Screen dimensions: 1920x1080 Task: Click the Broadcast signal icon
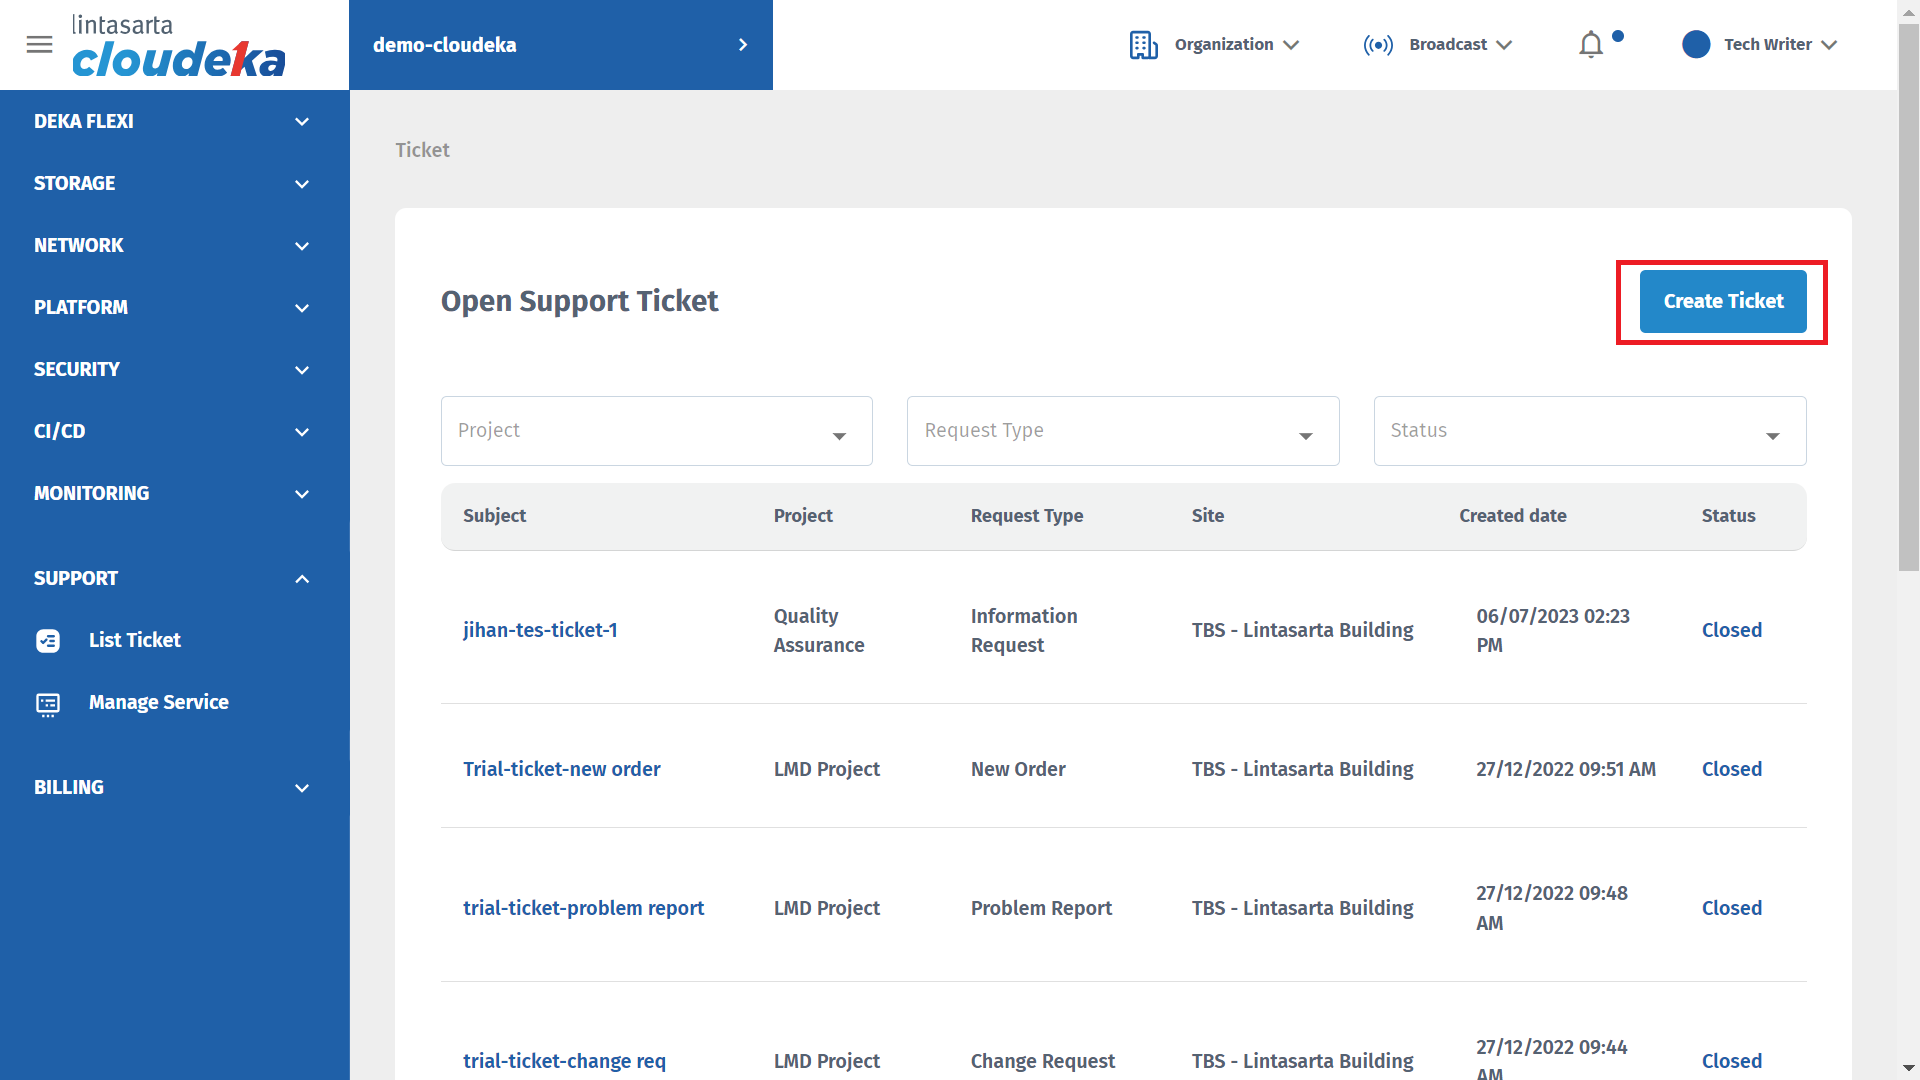point(1378,45)
